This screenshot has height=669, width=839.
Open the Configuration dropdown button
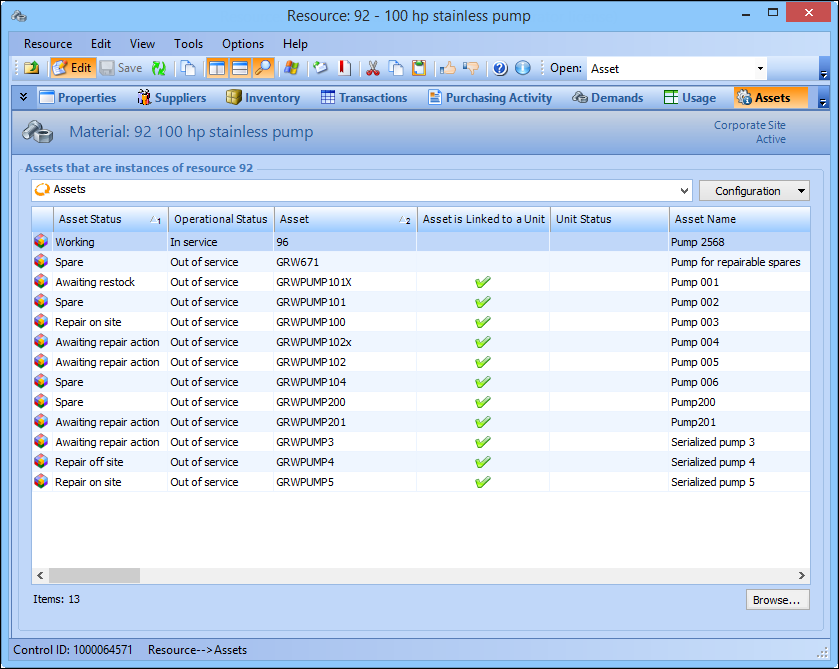[754, 190]
